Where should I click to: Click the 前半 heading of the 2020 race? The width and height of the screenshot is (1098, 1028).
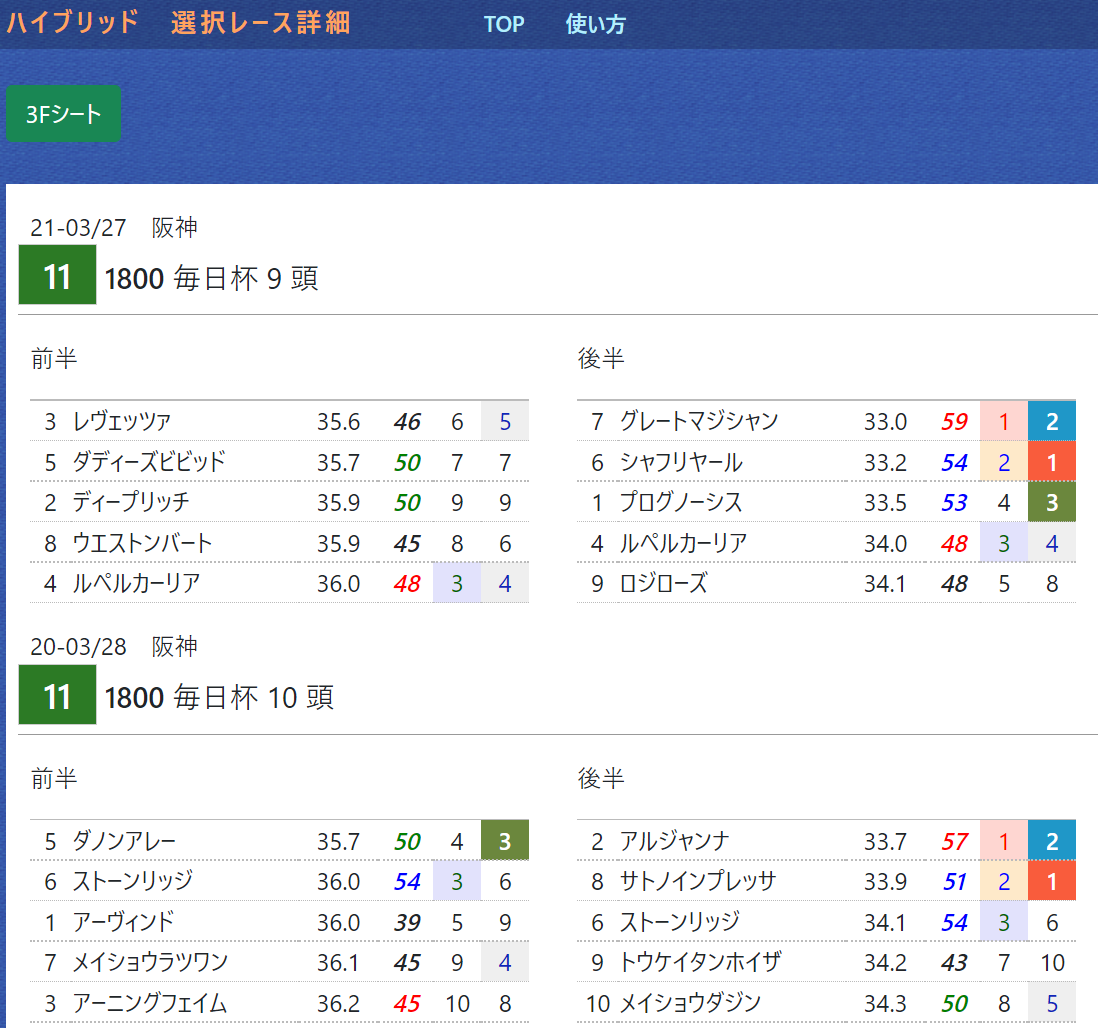[x=54, y=778]
